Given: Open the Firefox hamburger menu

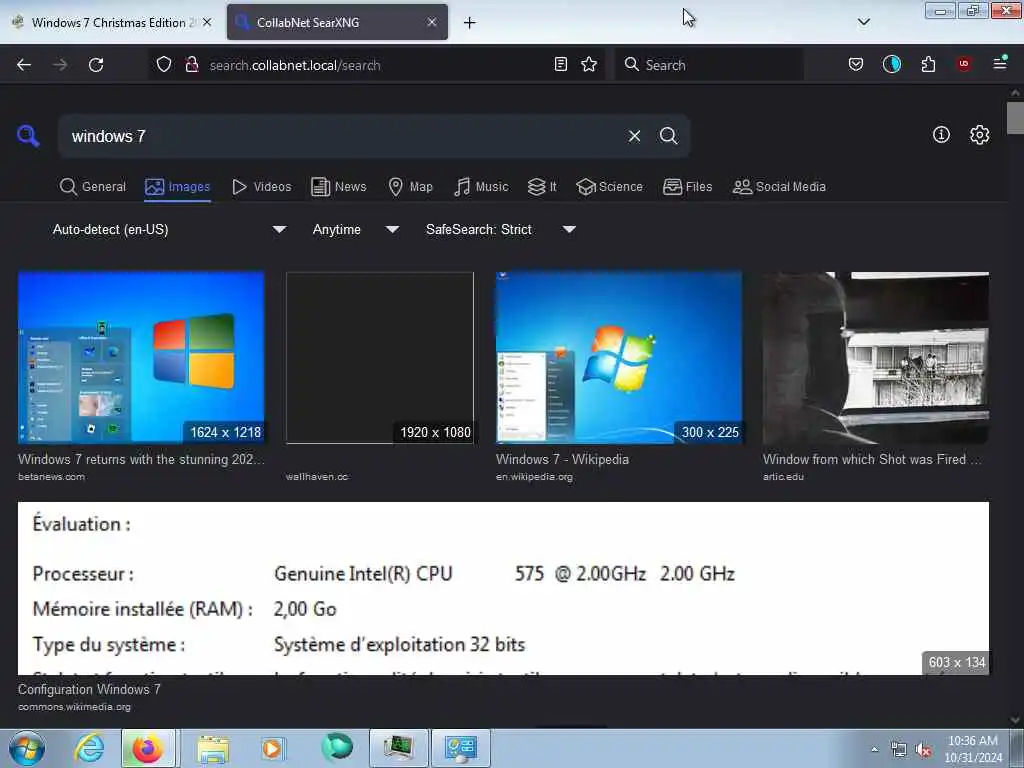Looking at the screenshot, I should click(x=1000, y=63).
